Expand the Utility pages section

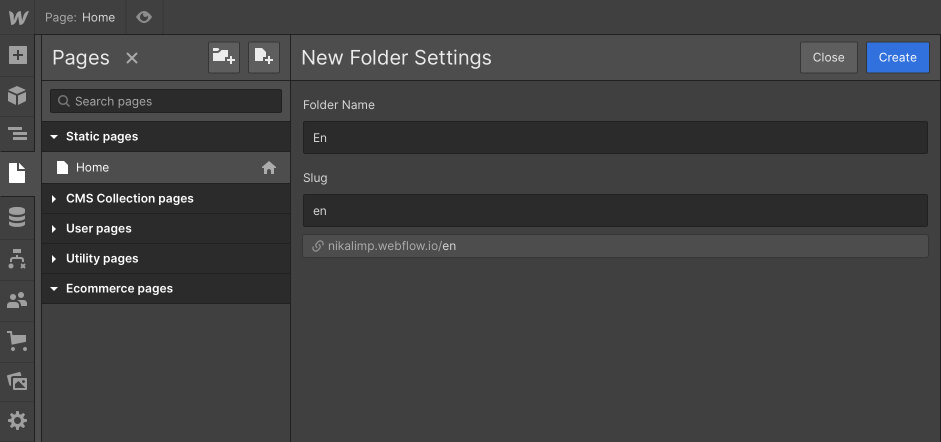click(54, 259)
